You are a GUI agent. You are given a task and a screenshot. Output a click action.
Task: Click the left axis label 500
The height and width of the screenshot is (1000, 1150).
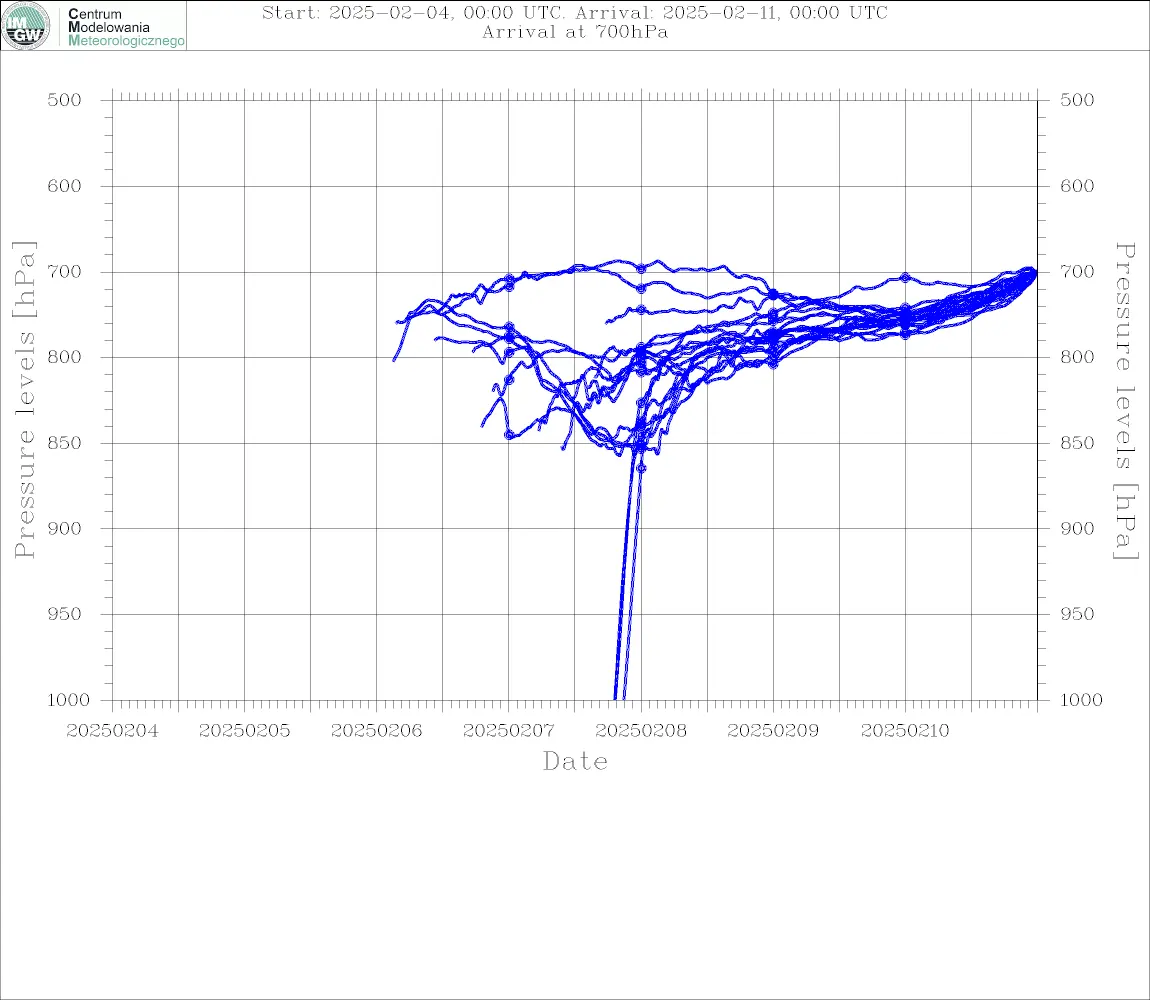(65, 100)
